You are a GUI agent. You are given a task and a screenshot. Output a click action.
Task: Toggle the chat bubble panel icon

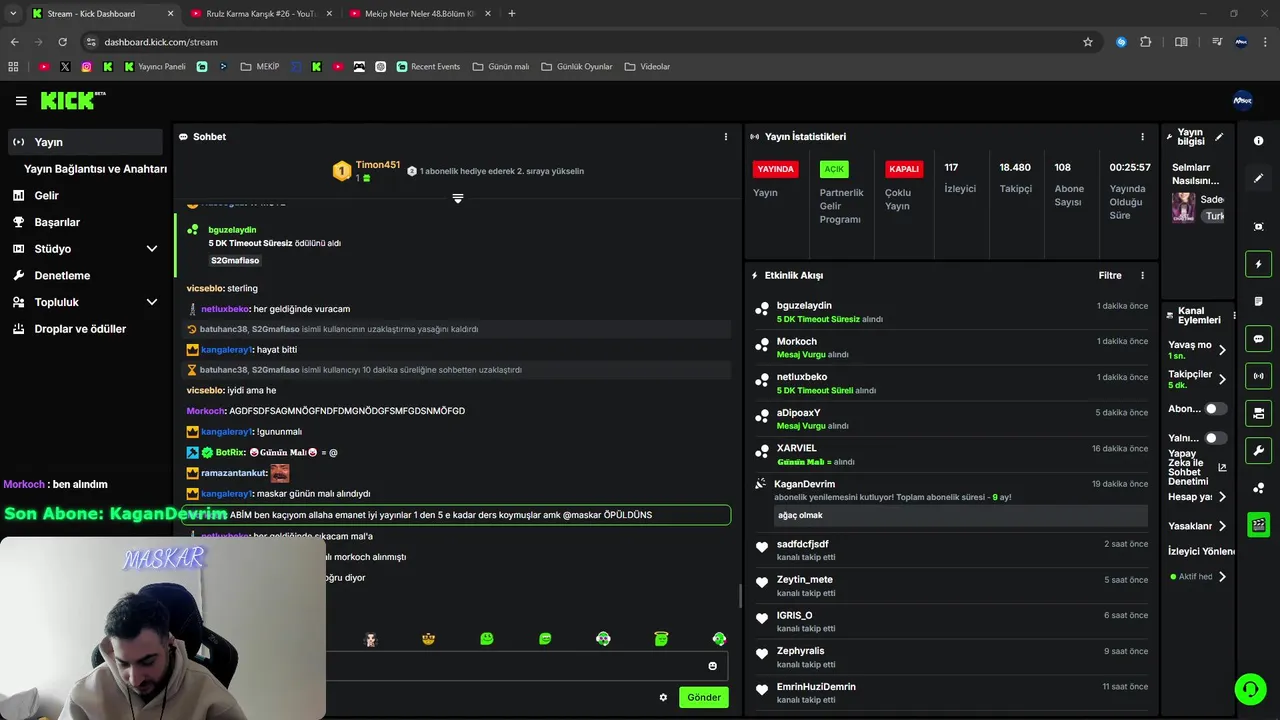tap(1258, 338)
